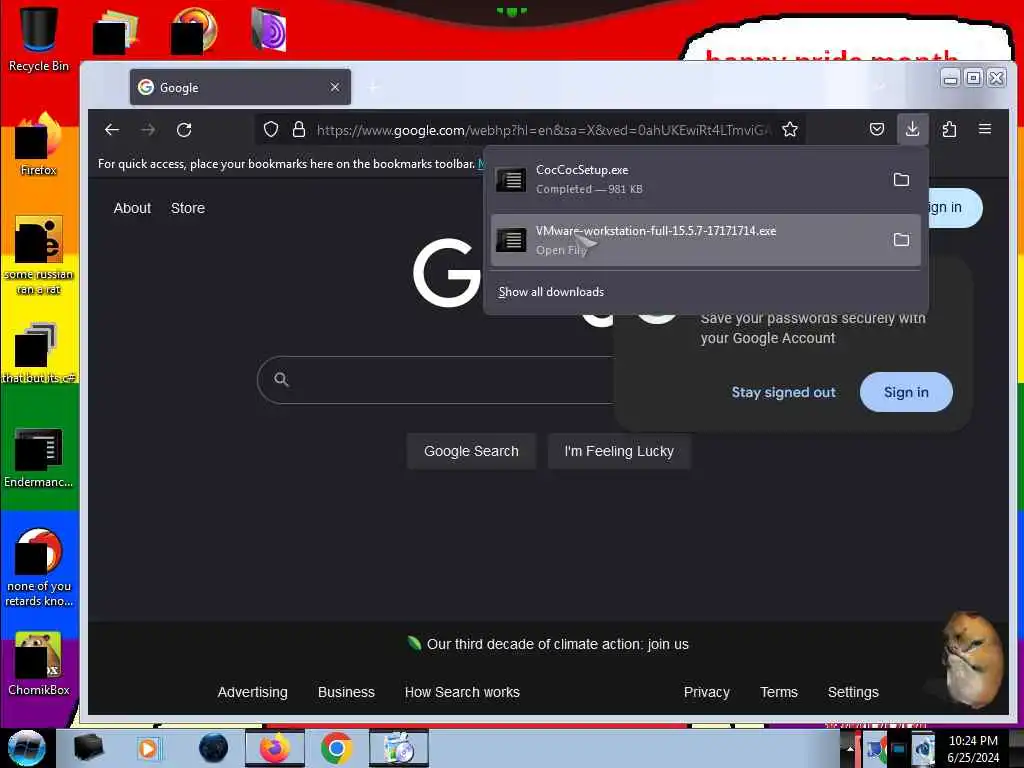Open the Firefox hamburger menu
The image size is (1024, 768).
click(x=985, y=129)
